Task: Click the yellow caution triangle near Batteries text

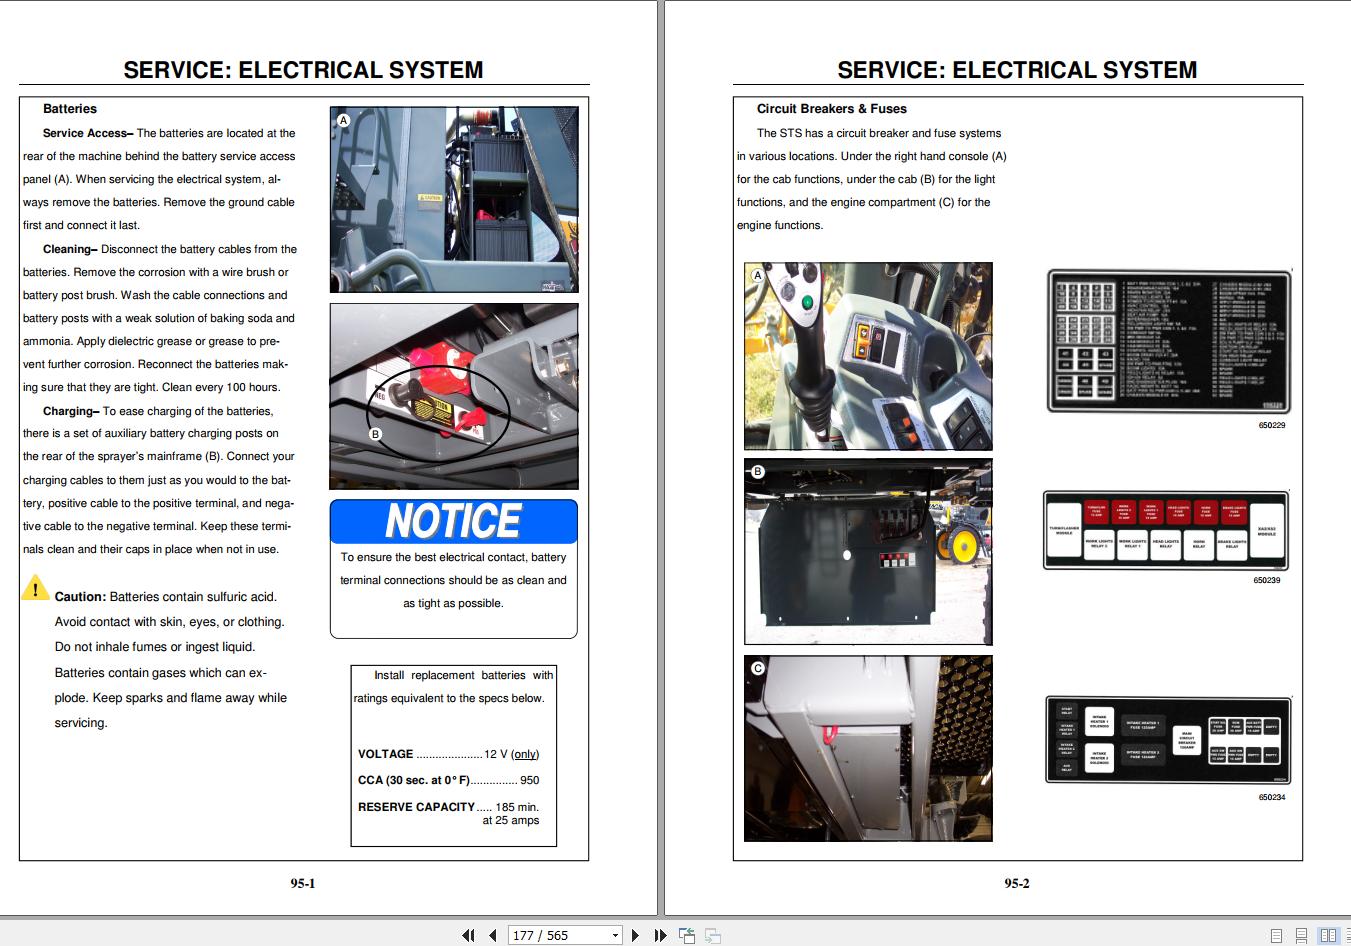Action: [x=36, y=589]
